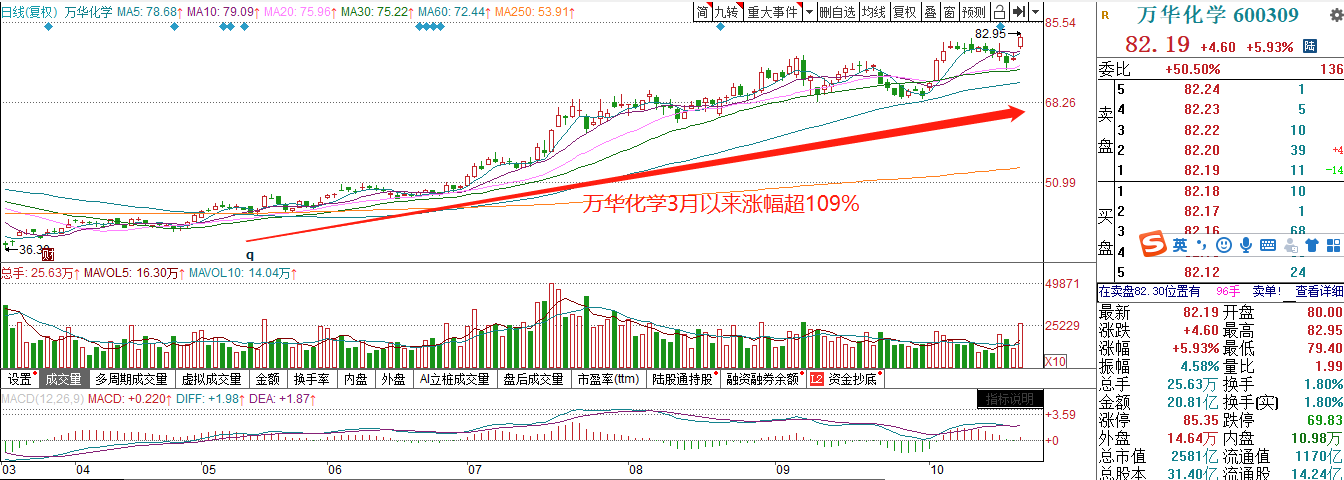Switch to 虚拟成交量 tab

click(x=211, y=379)
